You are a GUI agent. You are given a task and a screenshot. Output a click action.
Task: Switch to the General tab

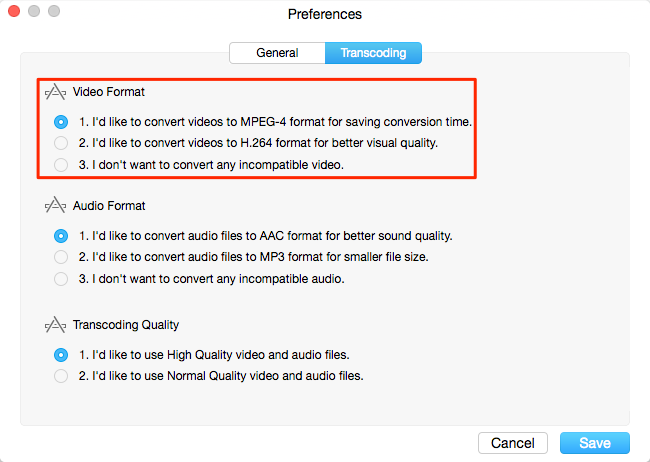coord(277,53)
